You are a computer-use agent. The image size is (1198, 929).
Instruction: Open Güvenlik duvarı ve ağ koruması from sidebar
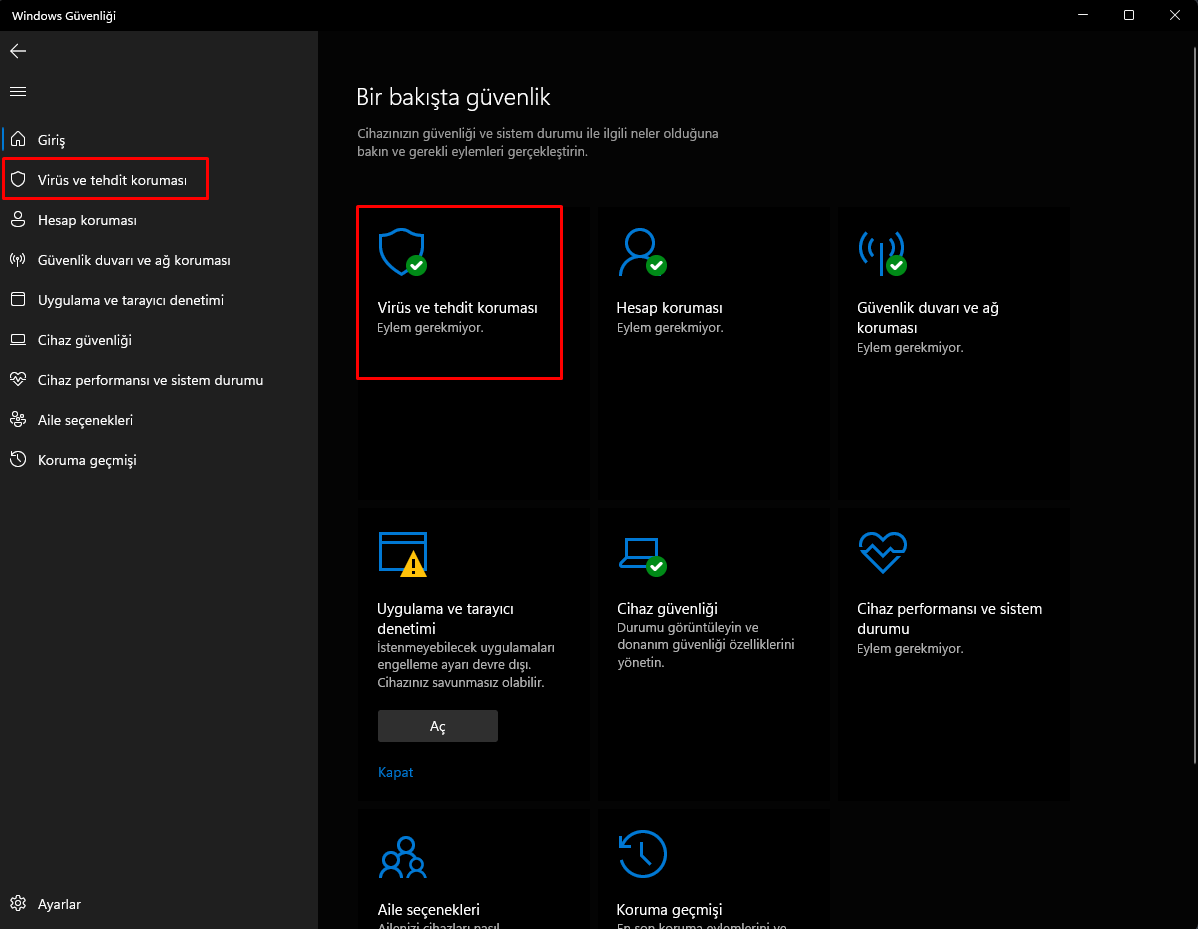tap(159, 260)
